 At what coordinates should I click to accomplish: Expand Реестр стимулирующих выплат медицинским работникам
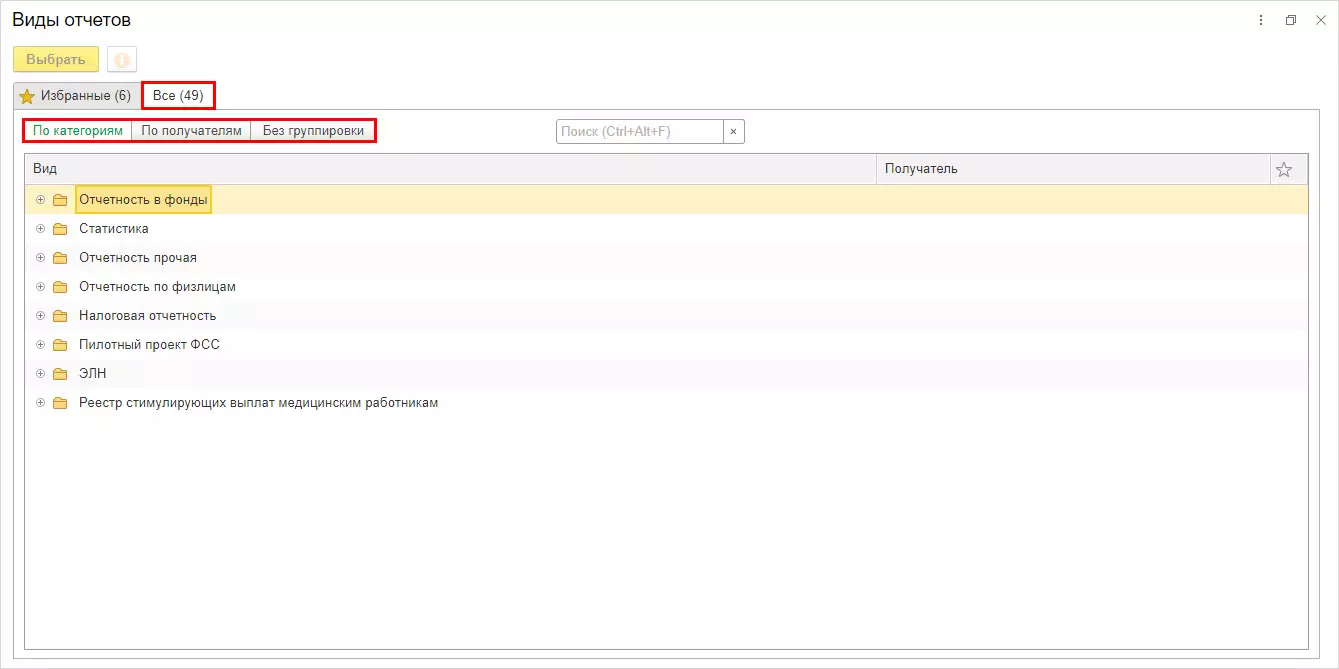tap(41, 403)
